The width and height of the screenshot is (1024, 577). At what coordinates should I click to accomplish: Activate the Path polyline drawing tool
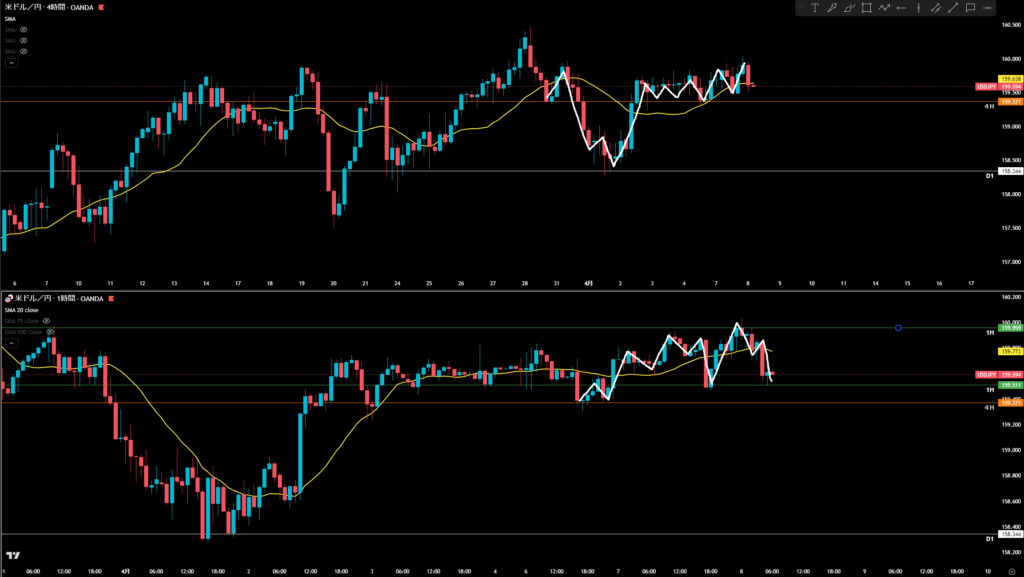(x=884, y=9)
